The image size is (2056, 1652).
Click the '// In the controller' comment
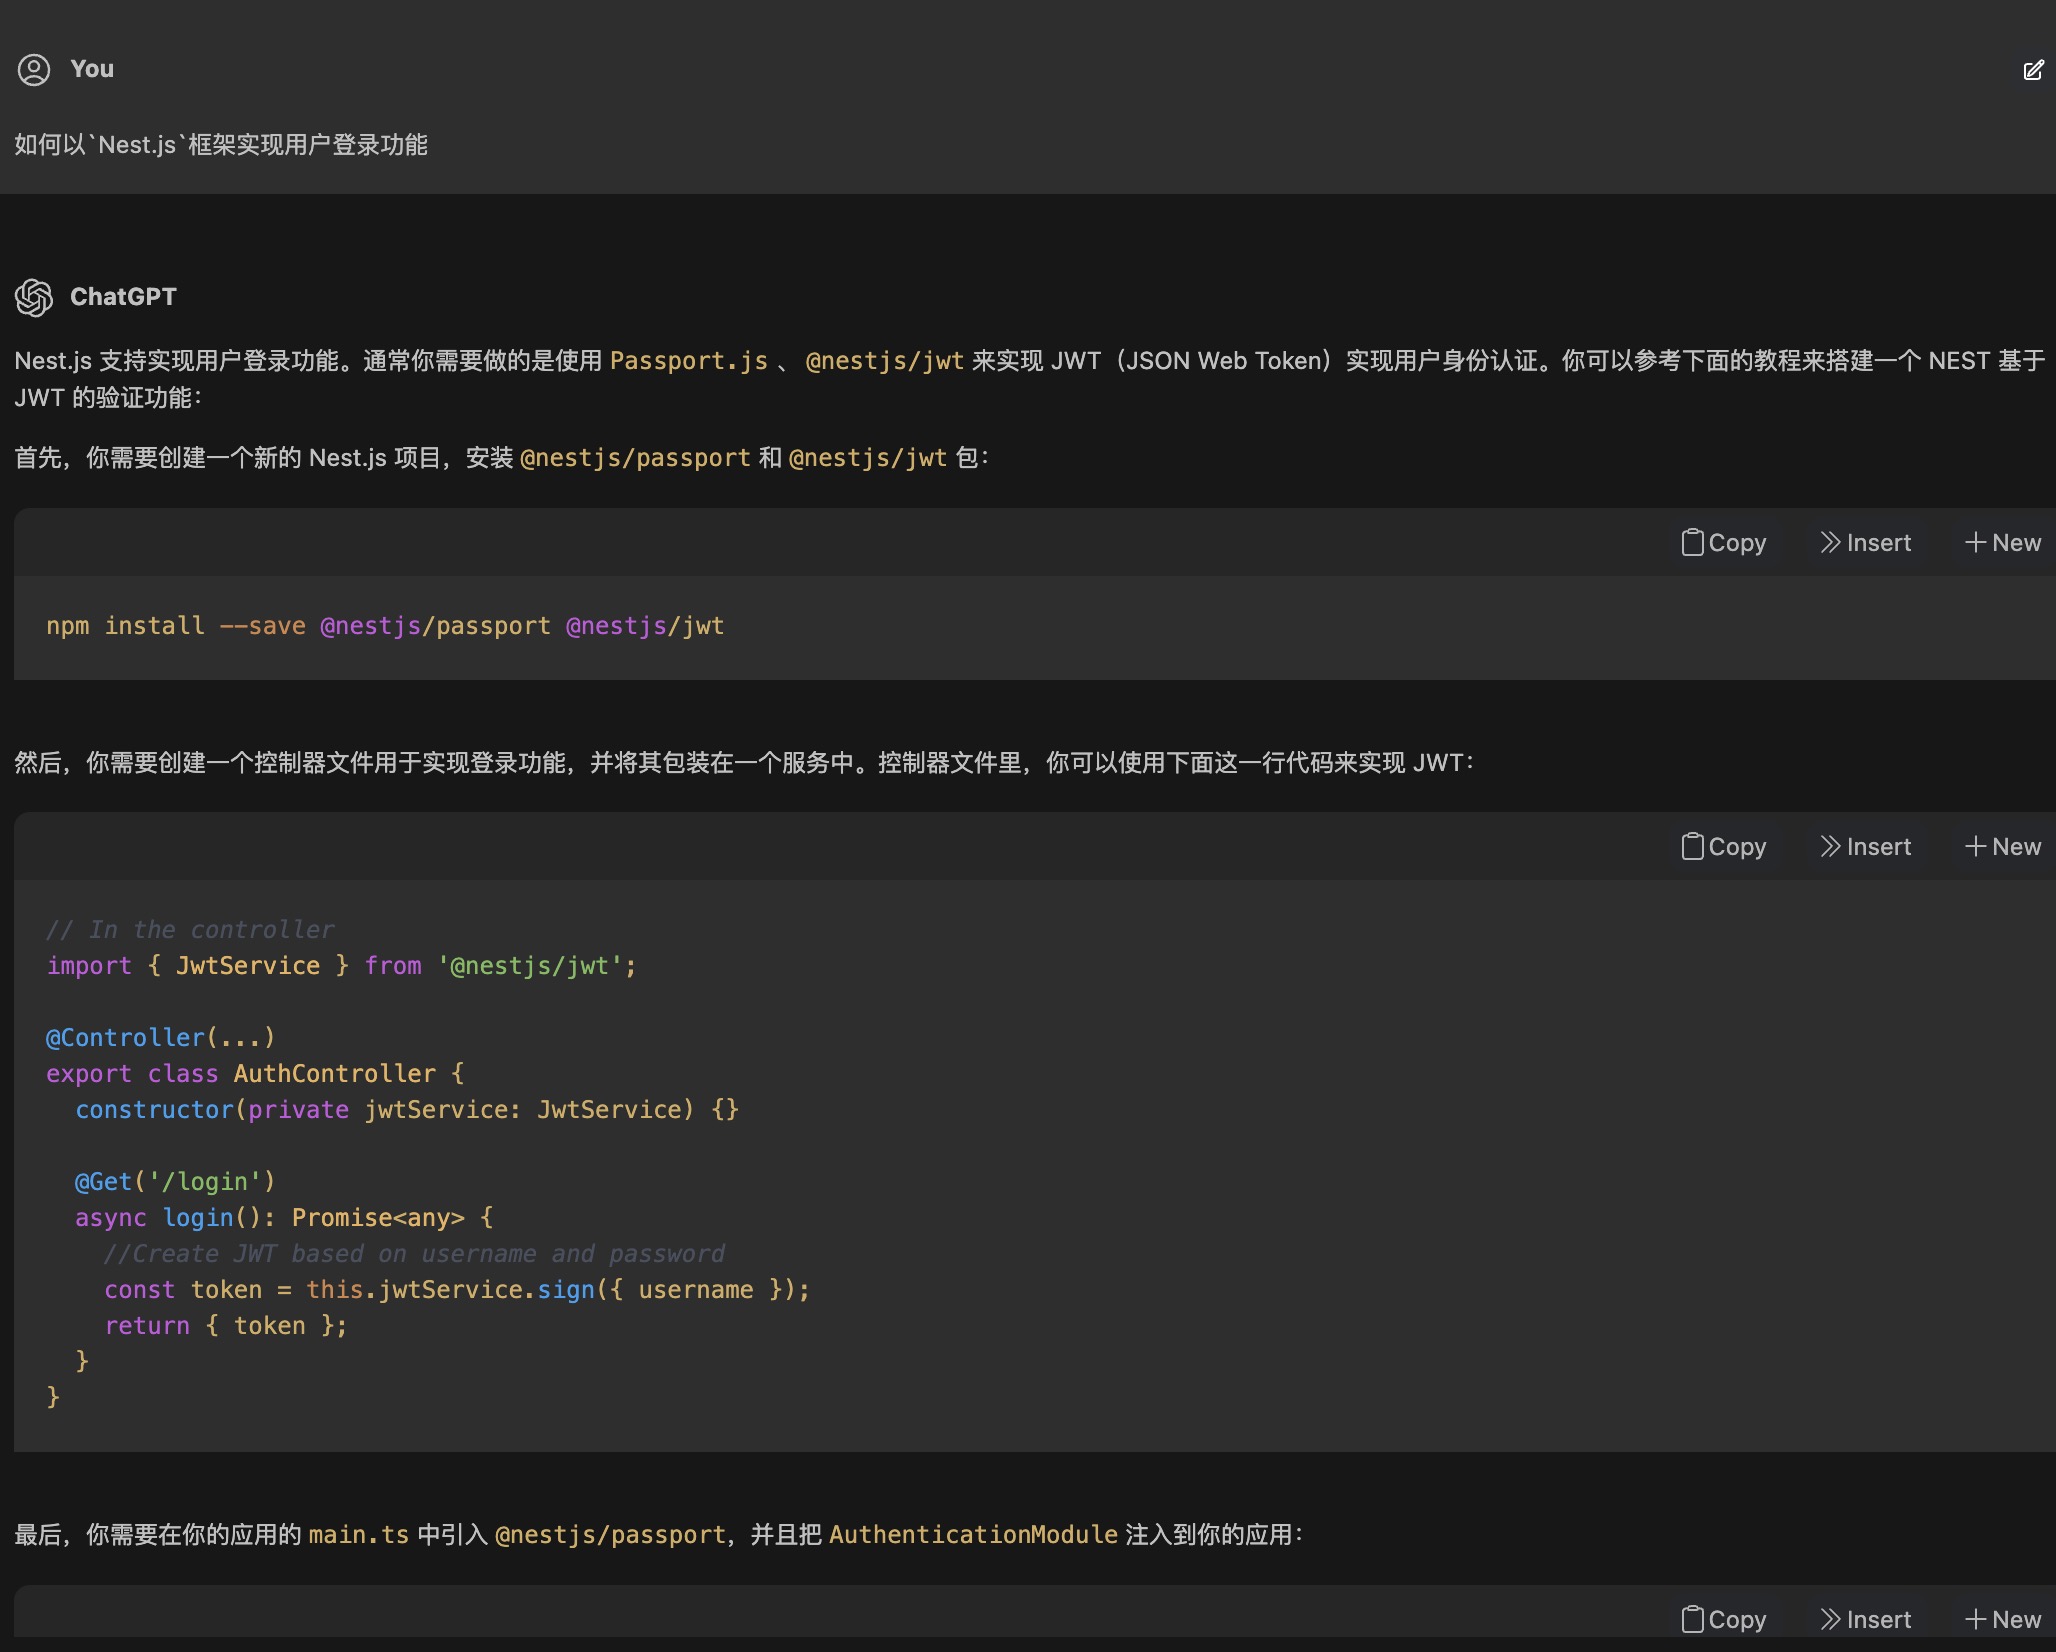[x=190, y=930]
